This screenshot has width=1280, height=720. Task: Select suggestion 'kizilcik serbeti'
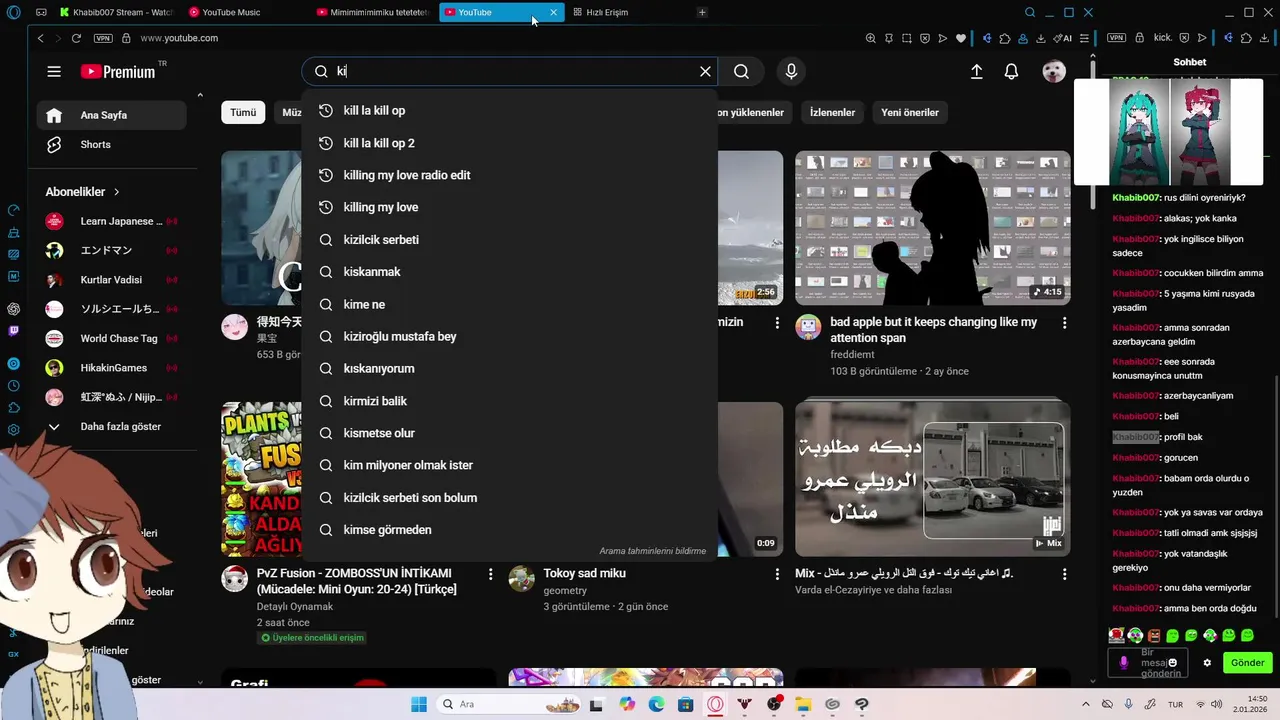coord(509,240)
